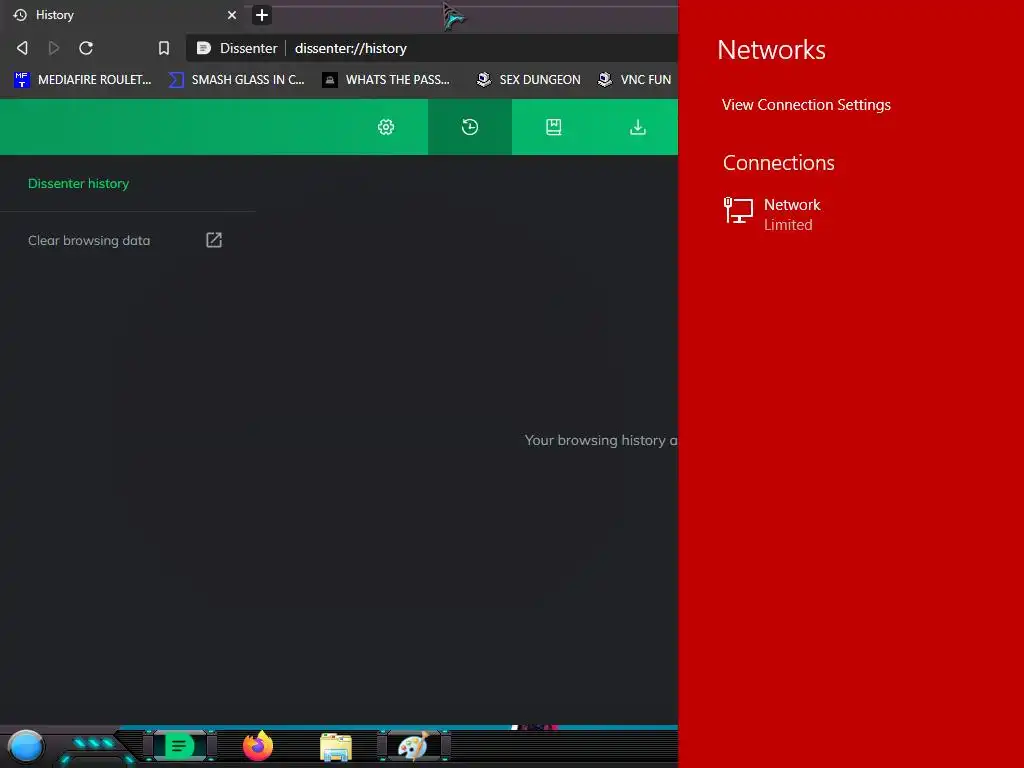Close the History tab

(x=232, y=15)
